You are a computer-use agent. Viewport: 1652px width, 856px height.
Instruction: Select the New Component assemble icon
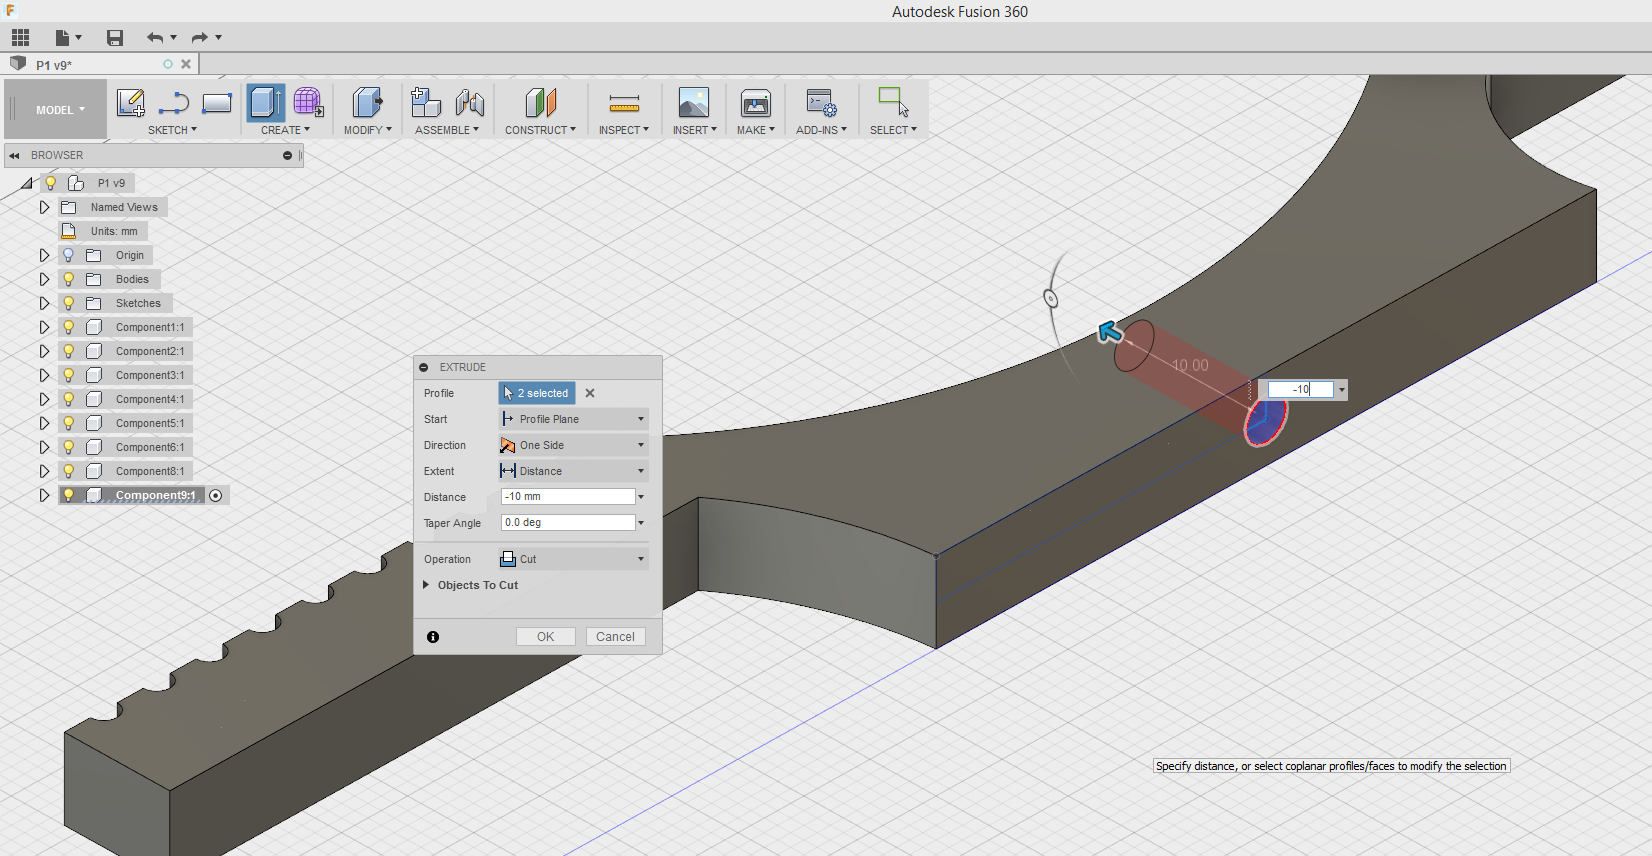coord(426,103)
